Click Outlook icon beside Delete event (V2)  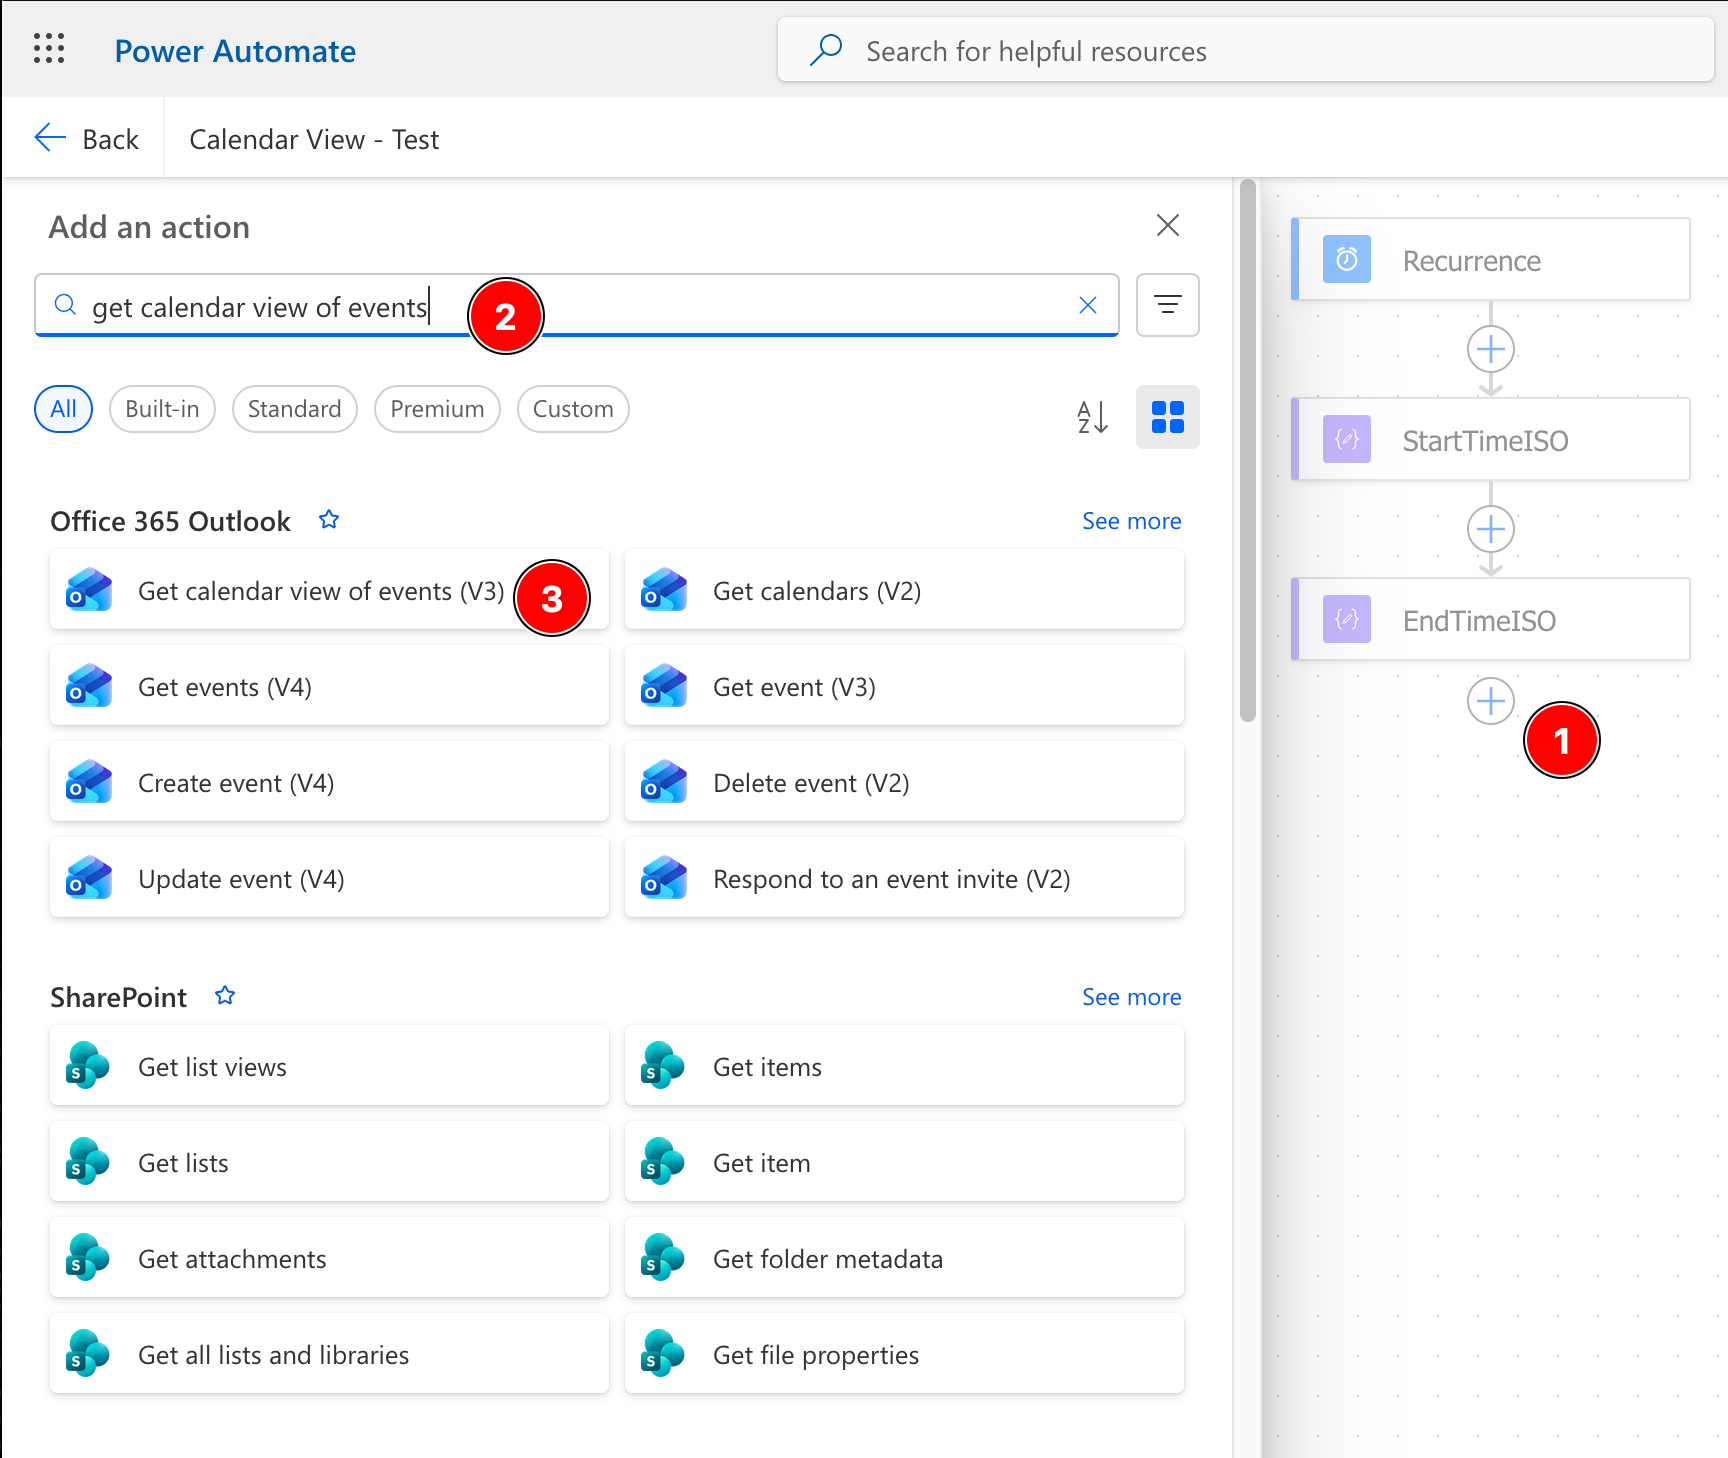[x=664, y=782]
